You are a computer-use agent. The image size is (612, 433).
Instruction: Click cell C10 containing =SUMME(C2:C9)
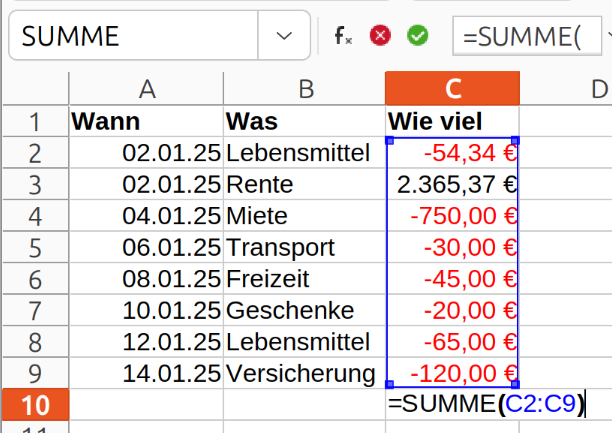point(452,404)
